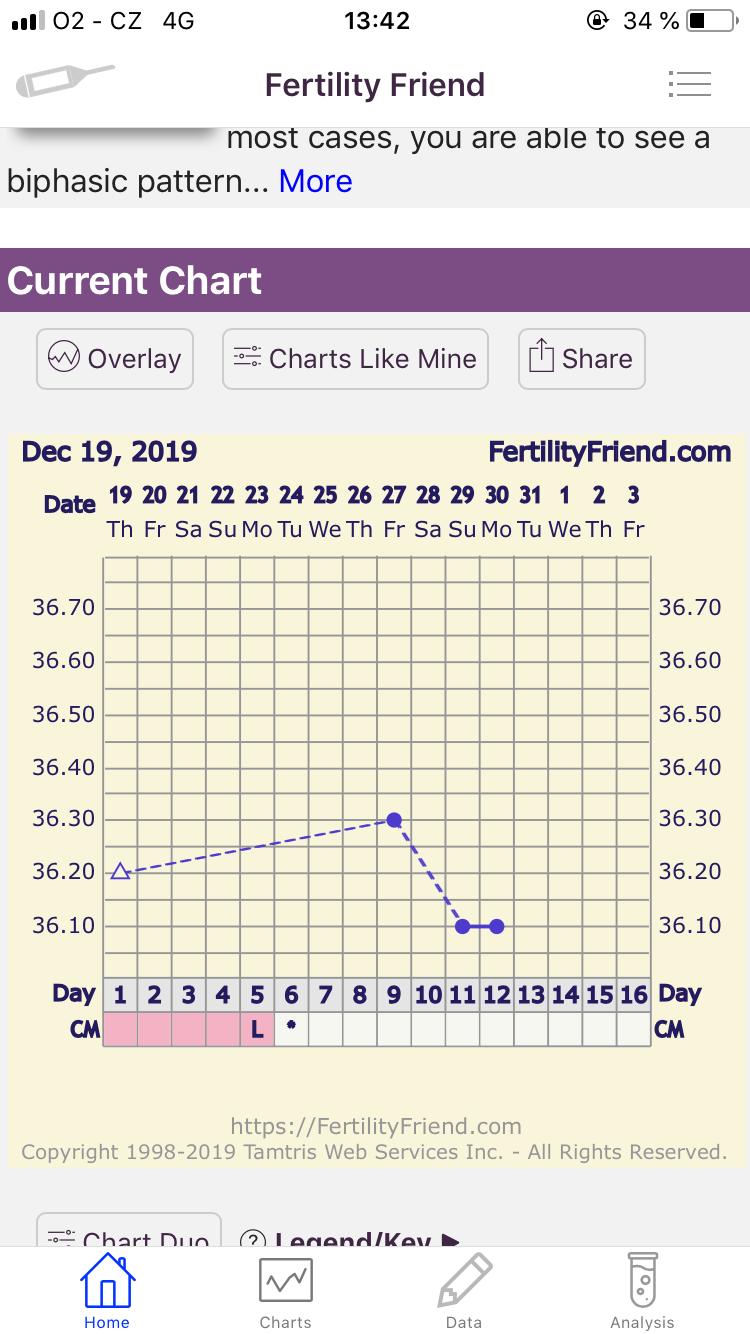The height and width of the screenshot is (1334, 750).
Task: Select the triangle temperature marker on day 1
Action: 120,872
